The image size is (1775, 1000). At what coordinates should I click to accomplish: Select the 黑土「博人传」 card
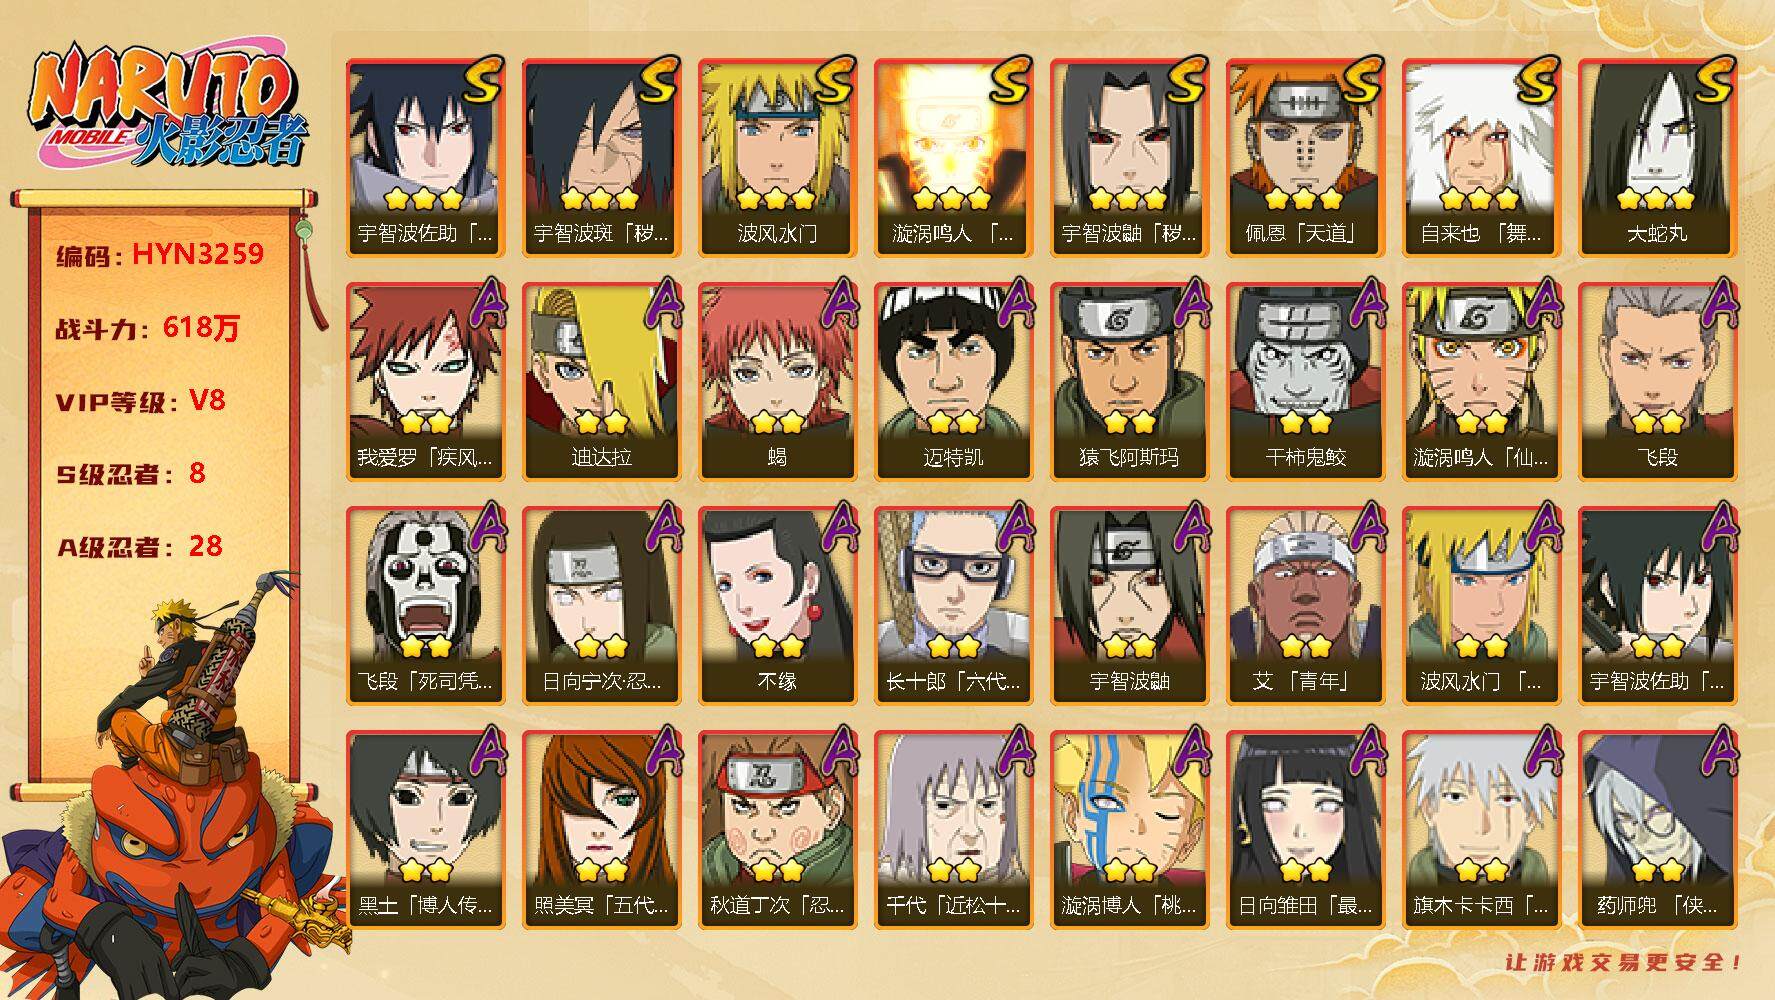[424, 829]
